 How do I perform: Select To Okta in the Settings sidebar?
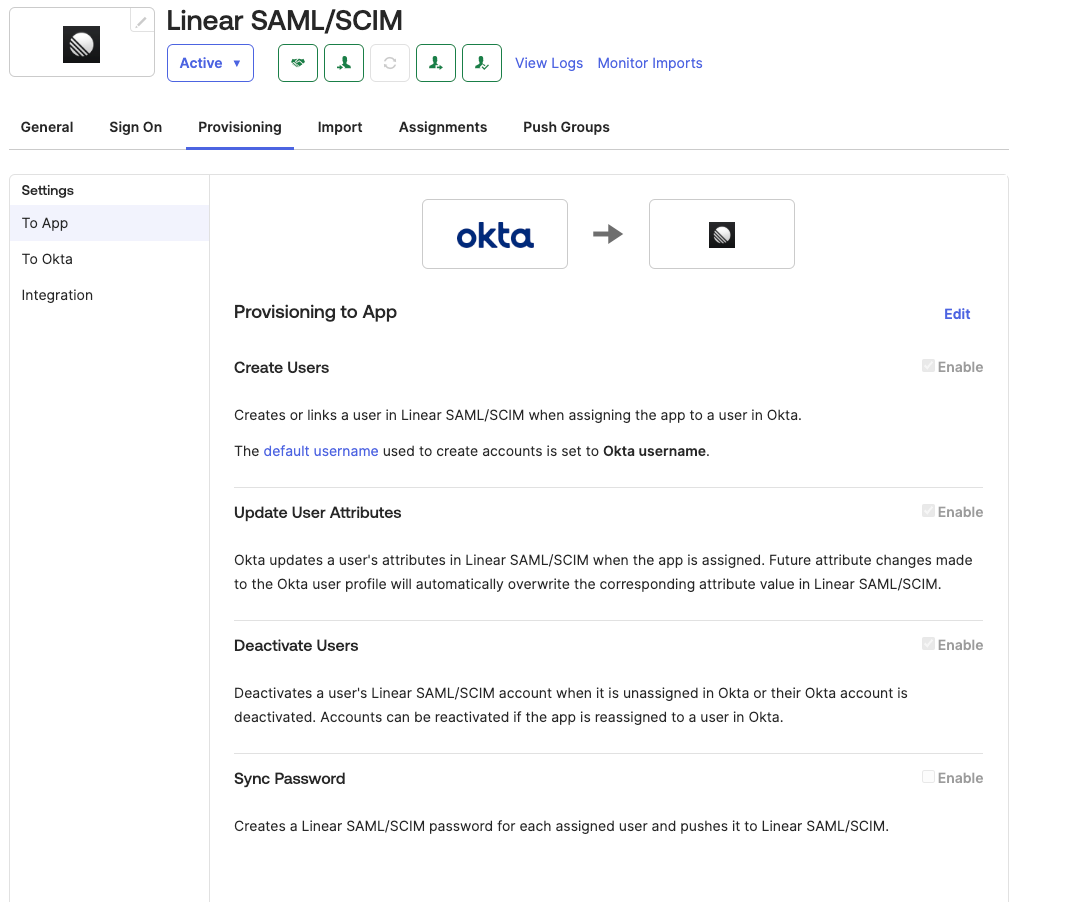point(47,258)
